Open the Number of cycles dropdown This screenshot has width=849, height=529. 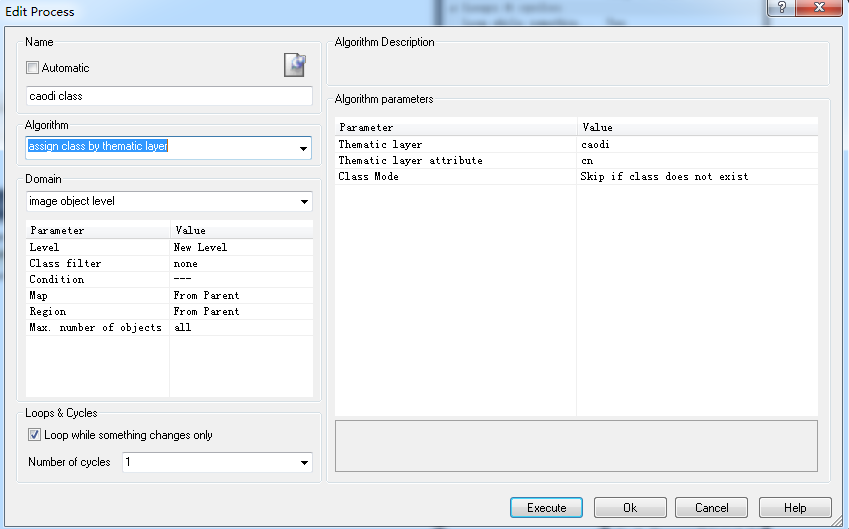point(304,462)
